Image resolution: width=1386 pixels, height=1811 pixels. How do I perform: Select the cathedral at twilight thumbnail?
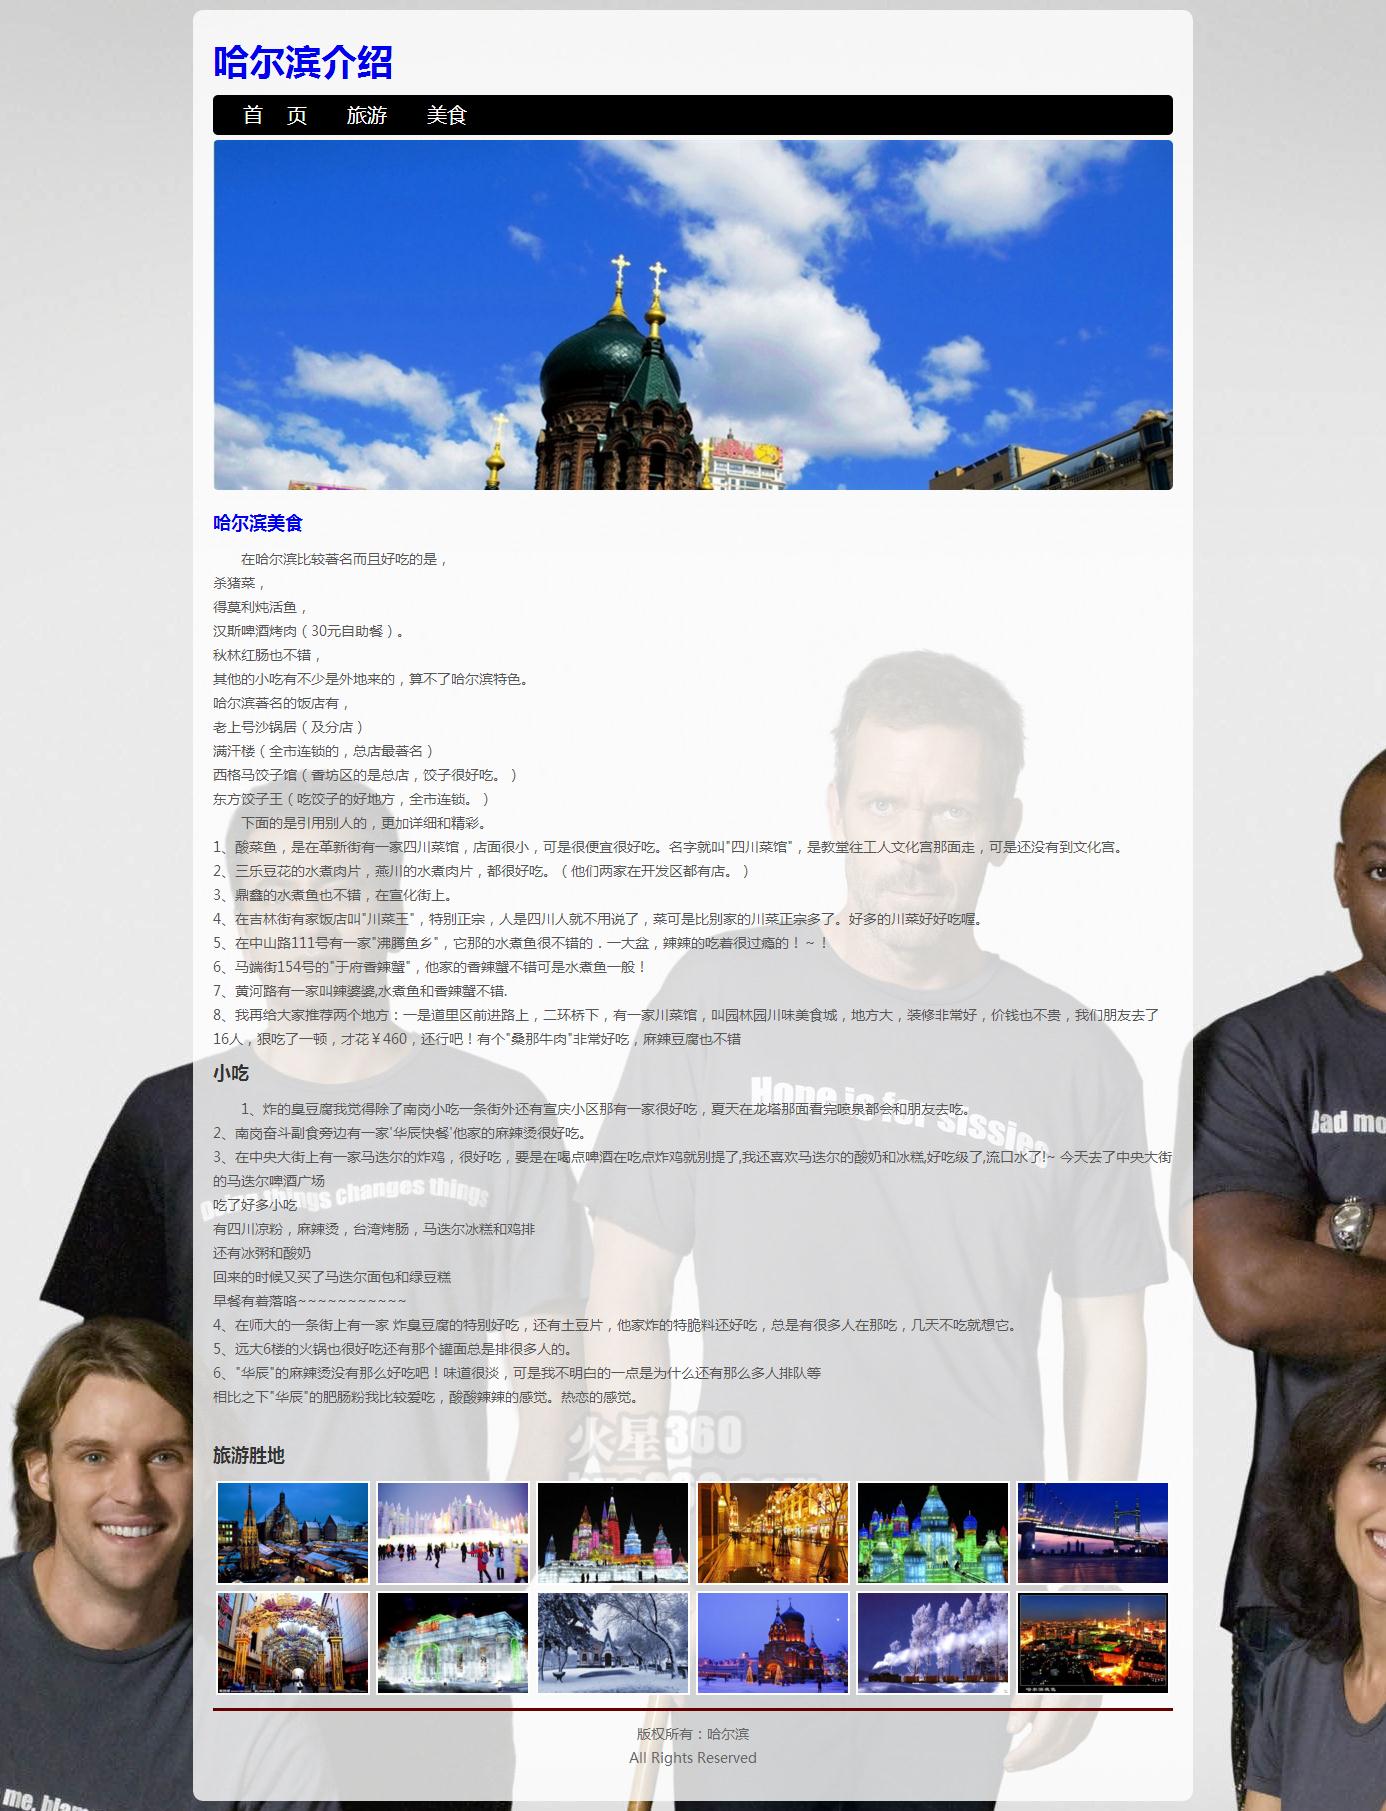click(x=773, y=1643)
